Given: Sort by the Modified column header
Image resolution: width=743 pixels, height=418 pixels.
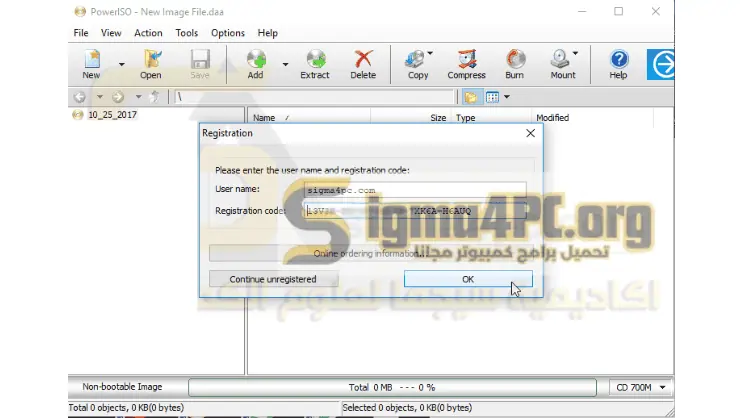Looking at the screenshot, I should click(x=553, y=118).
